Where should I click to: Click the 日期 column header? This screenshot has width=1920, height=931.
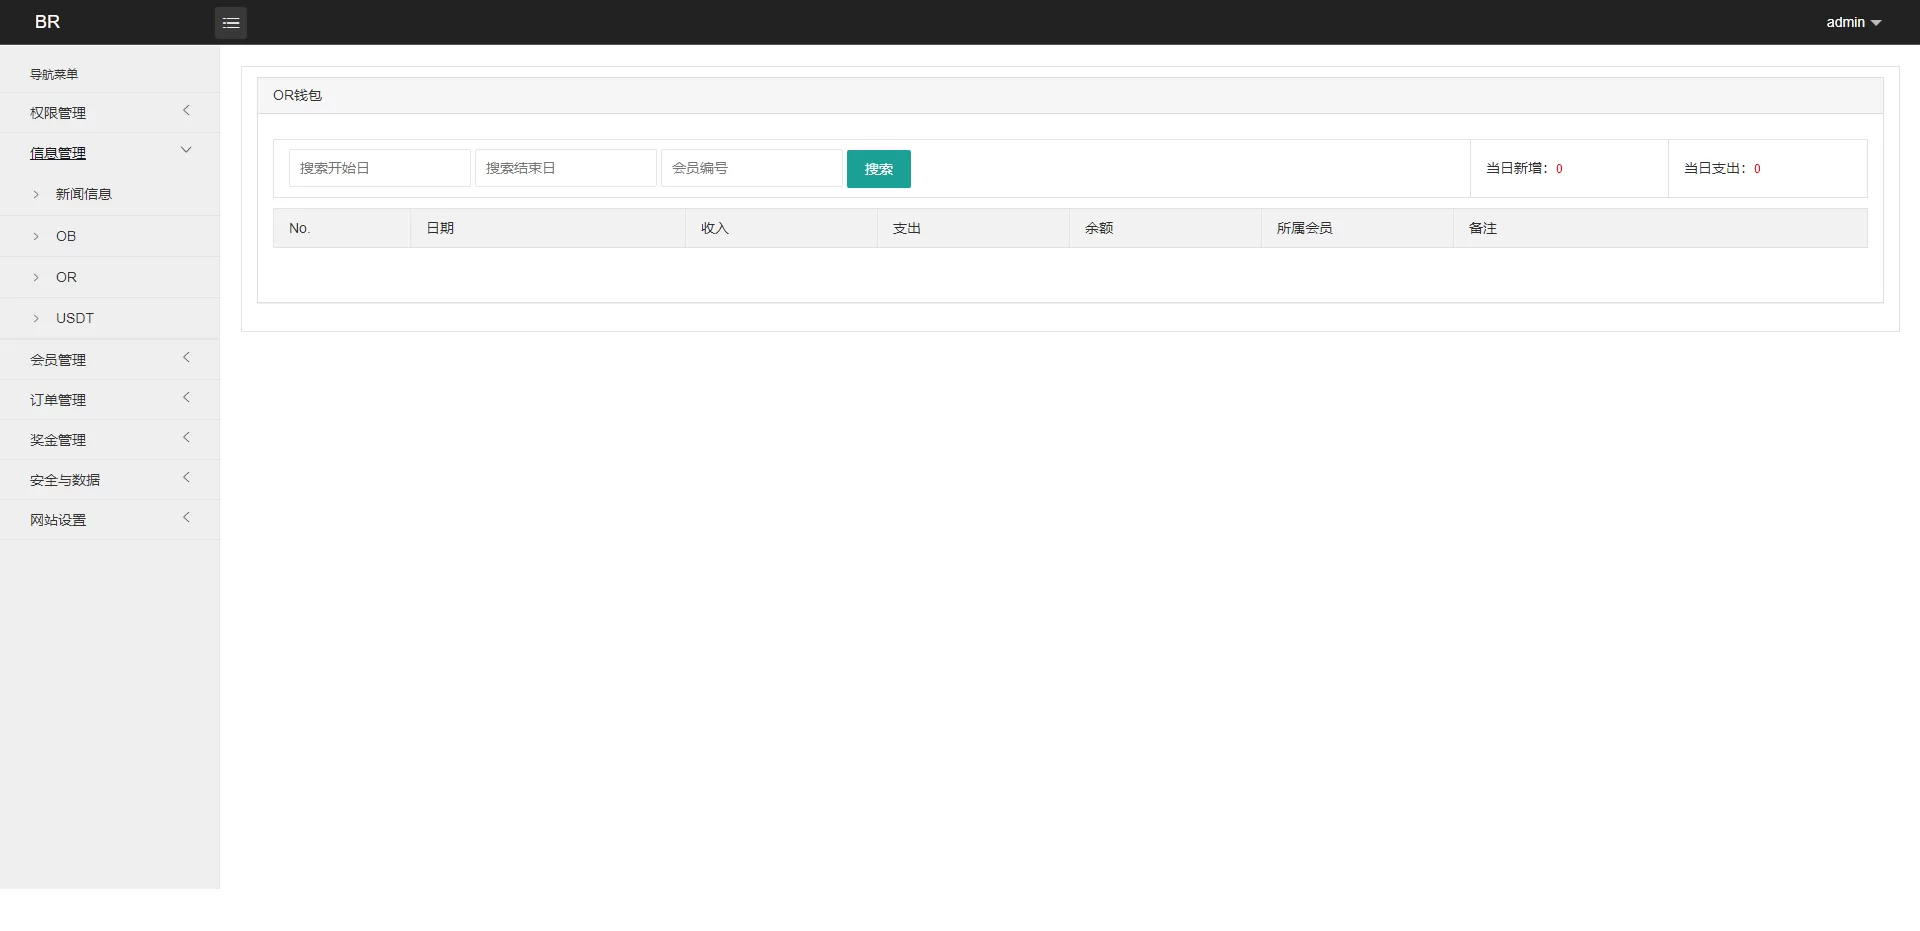[x=440, y=228]
